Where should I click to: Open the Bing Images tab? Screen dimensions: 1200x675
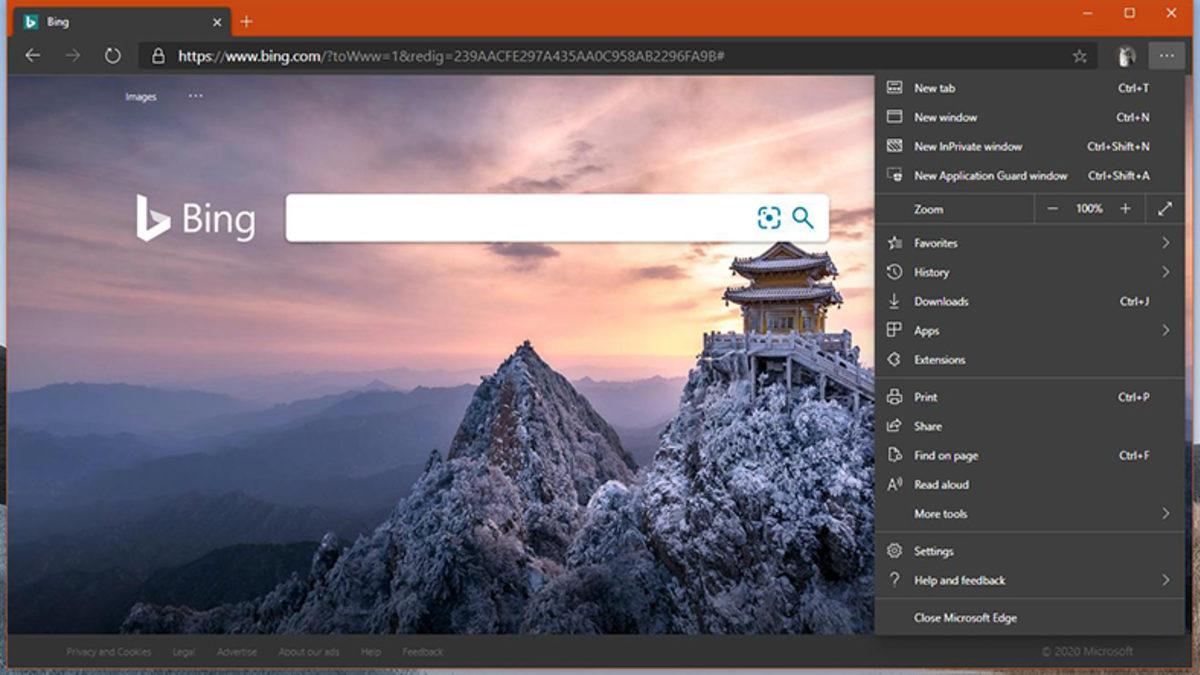[x=140, y=97]
